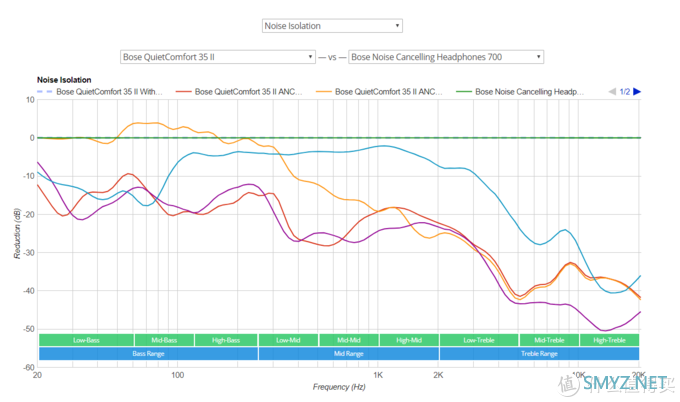Click the Mid-Mid band label

coord(349,340)
